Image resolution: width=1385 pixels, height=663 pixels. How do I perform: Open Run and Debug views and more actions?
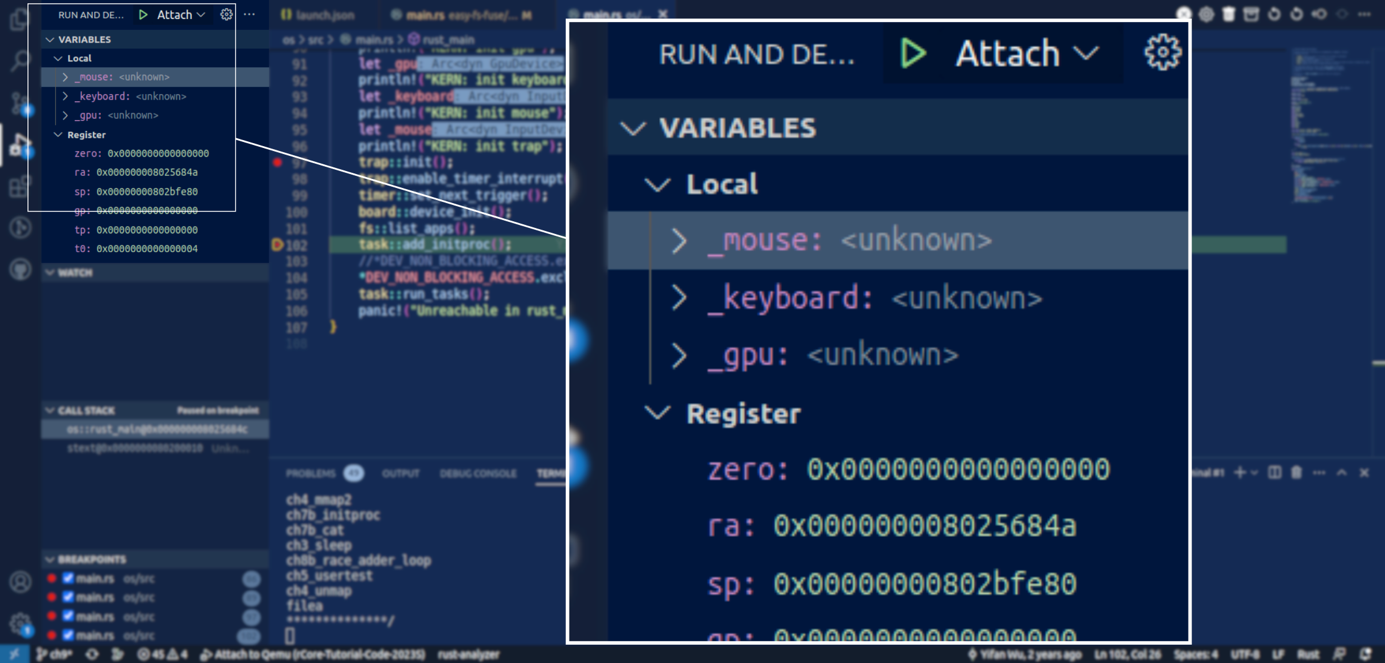point(249,15)
